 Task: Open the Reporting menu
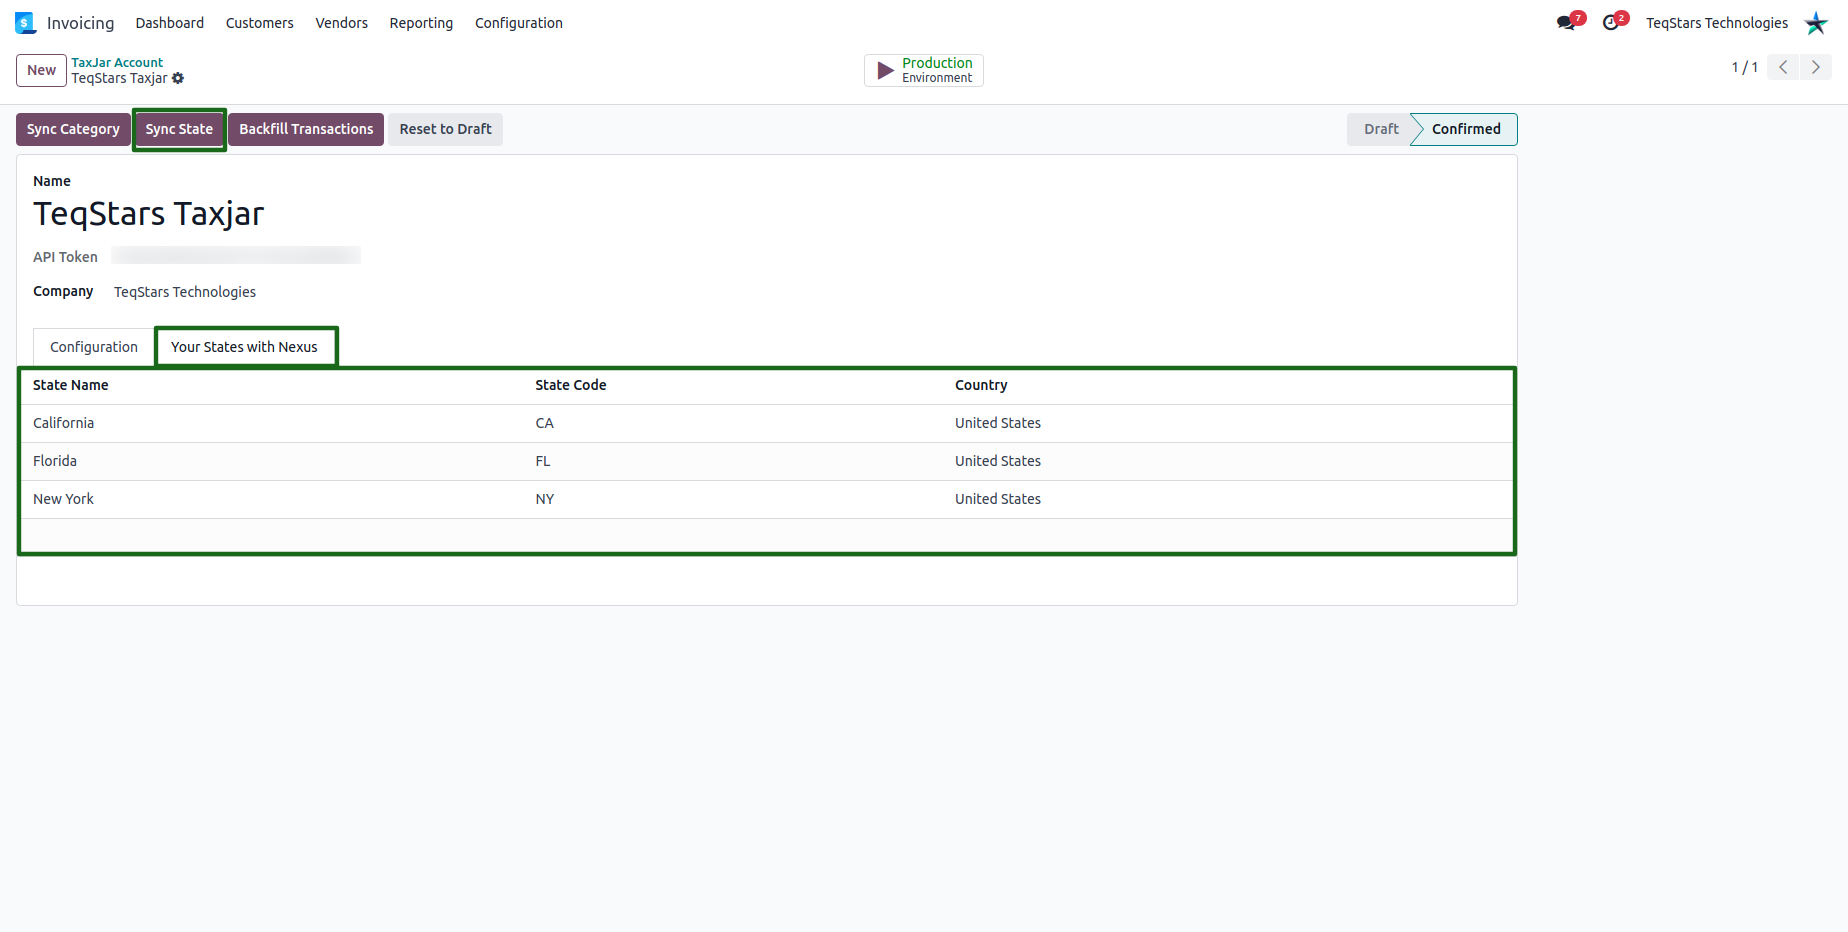[421, 23]
